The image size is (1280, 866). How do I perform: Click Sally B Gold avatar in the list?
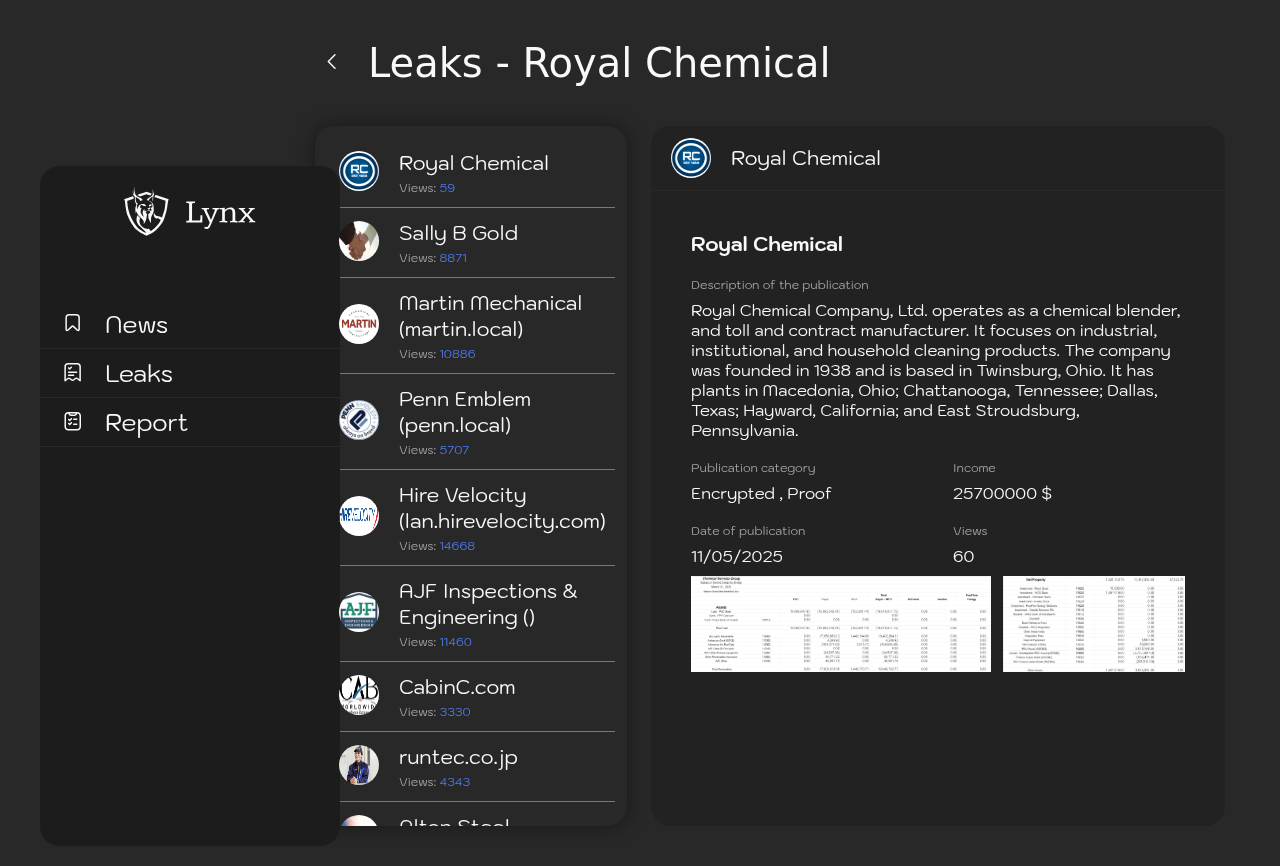359,241
